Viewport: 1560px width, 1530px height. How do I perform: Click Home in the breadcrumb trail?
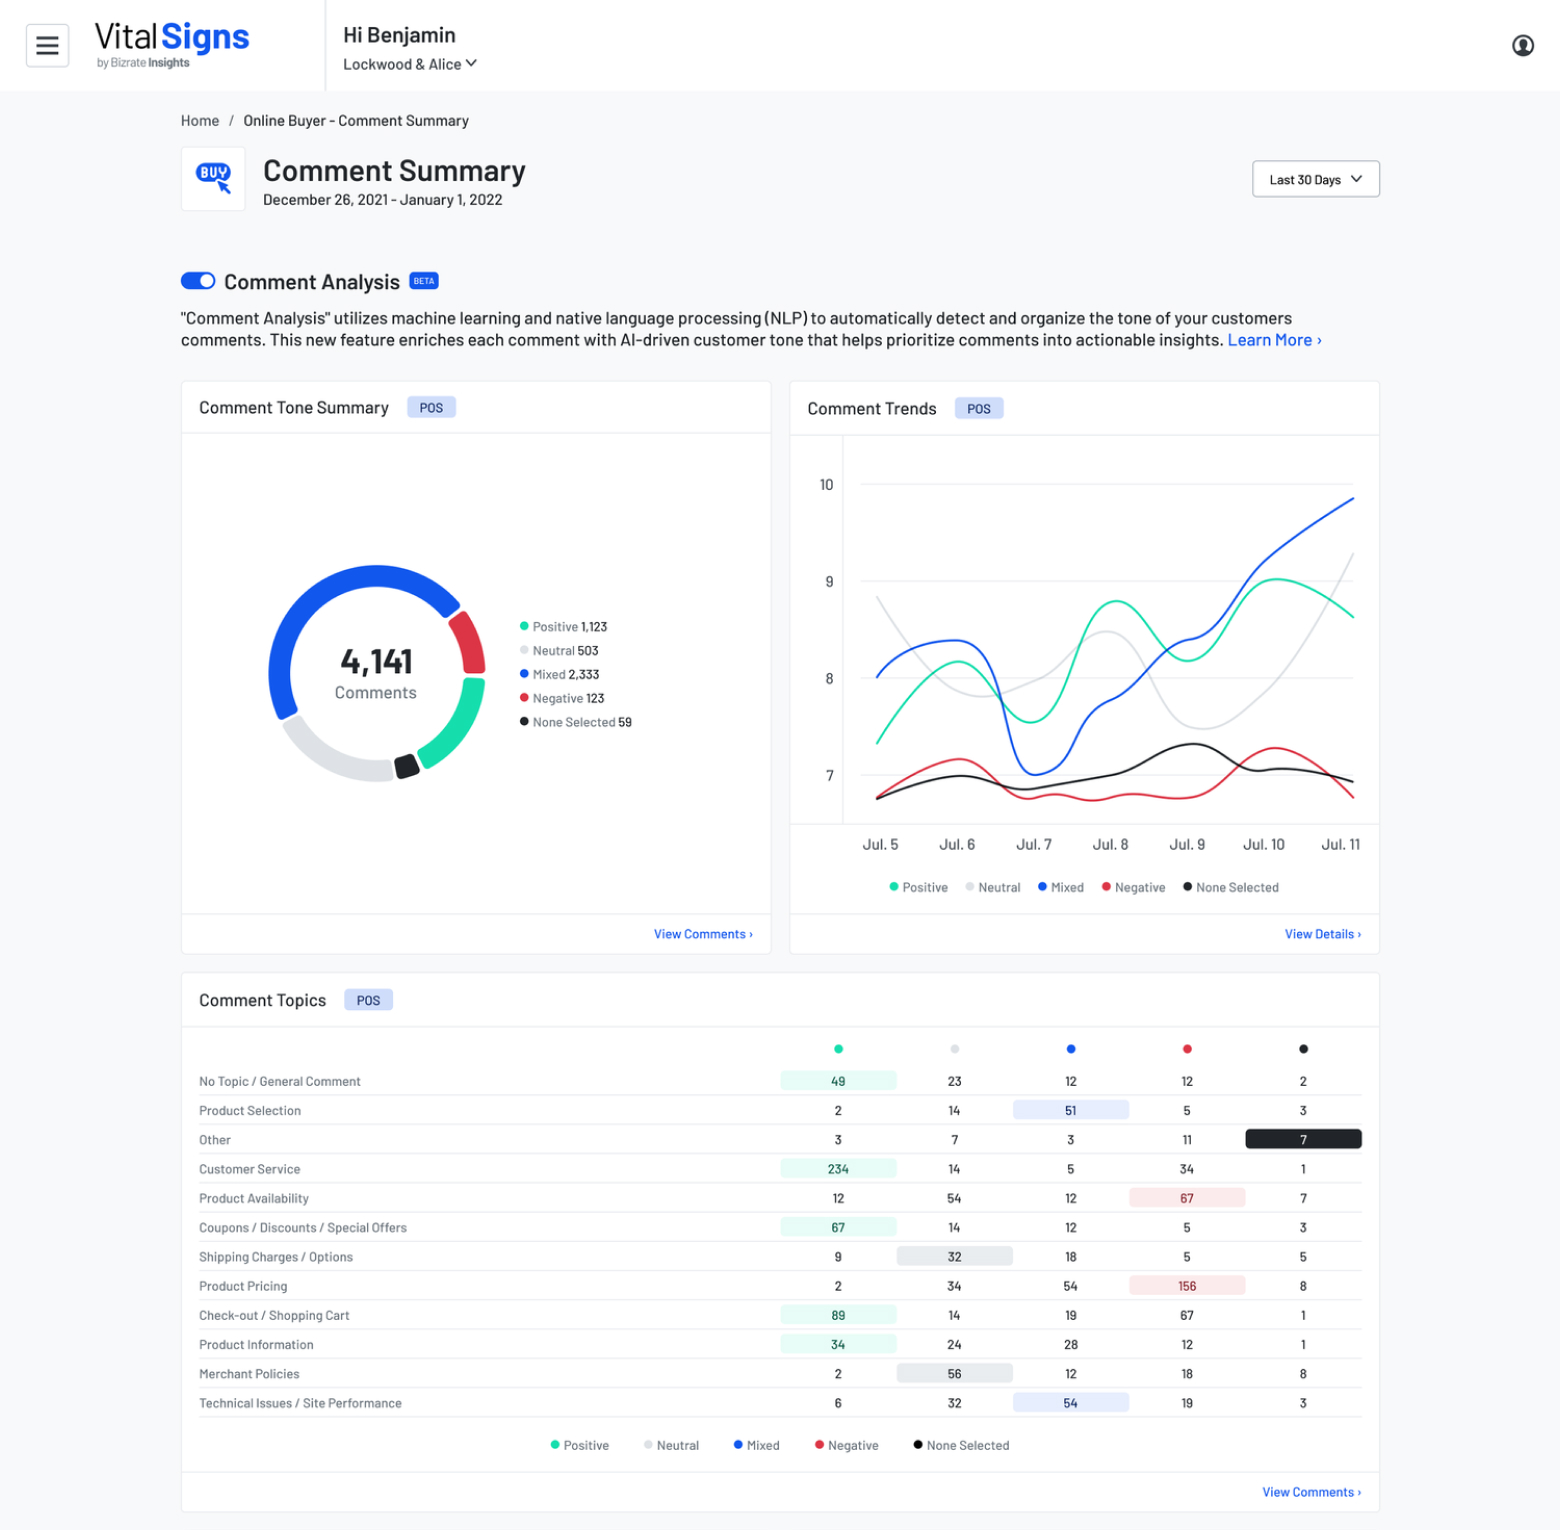pos(199,120)
